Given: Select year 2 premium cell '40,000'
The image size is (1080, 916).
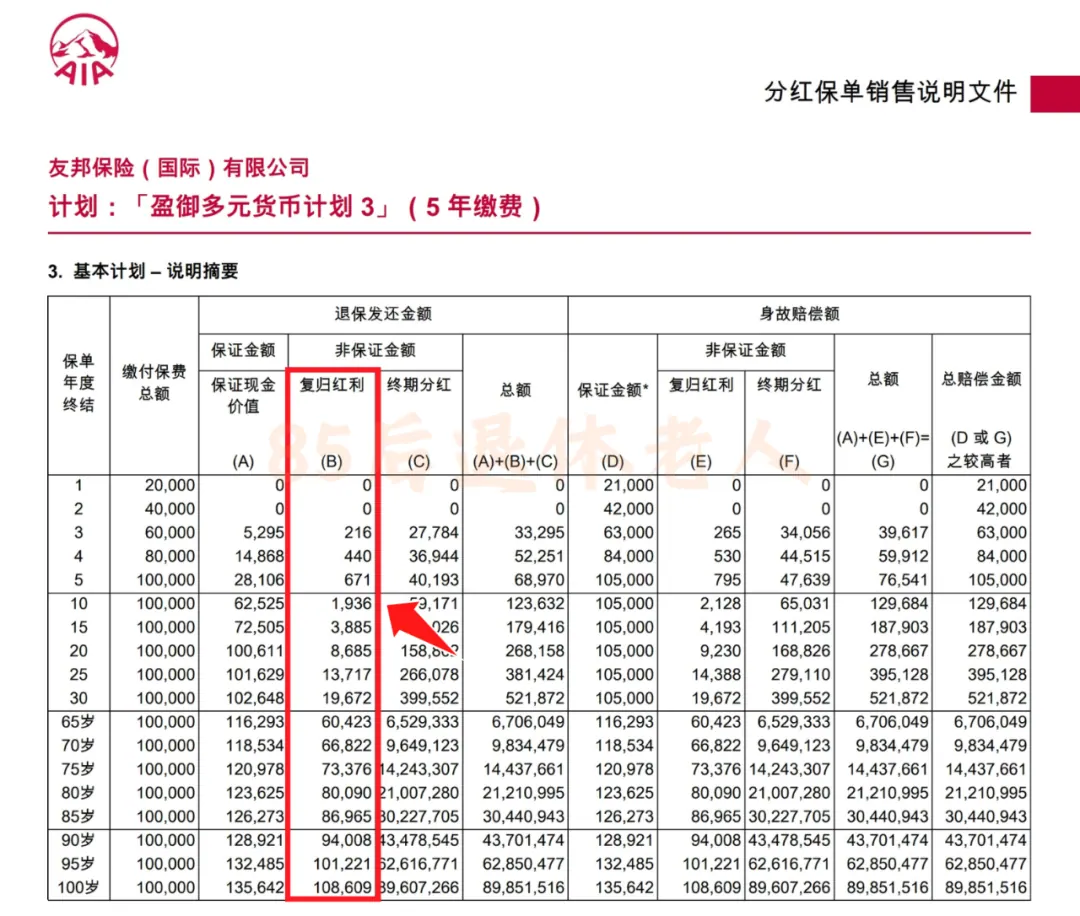Looking at the screenshot, I should pos(169,509).
